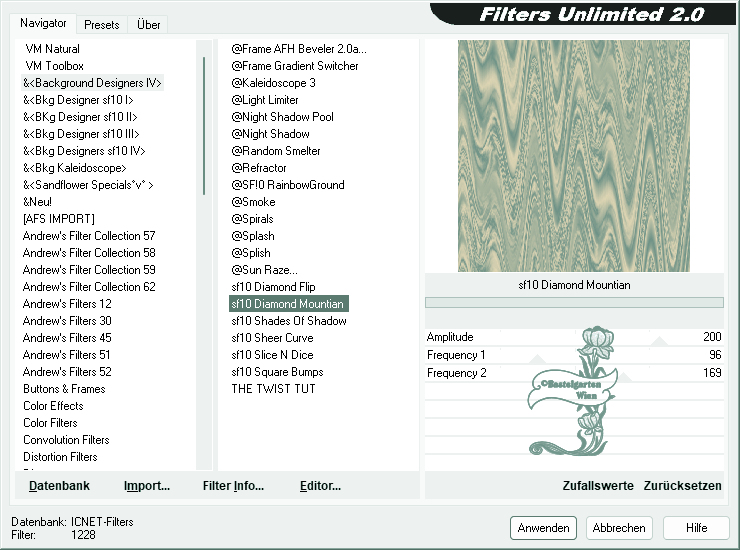This screenshot has height=550, width=740.
Task: Select sf10 Slice N Dice filter
Action: point(272,355)
